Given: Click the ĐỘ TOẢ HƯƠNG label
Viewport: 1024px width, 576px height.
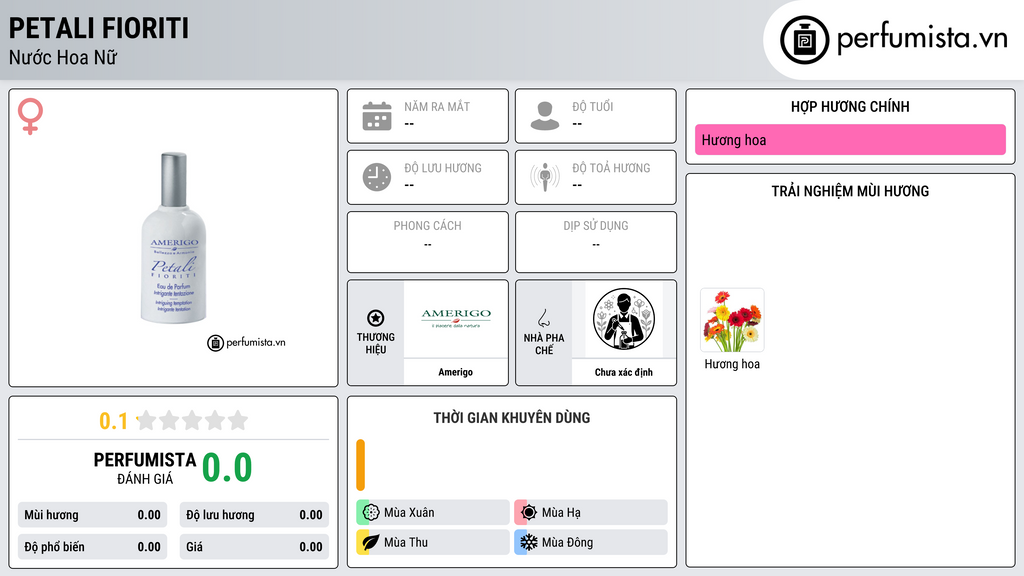Looking at the screenshot, I should (x=611, y=168).
